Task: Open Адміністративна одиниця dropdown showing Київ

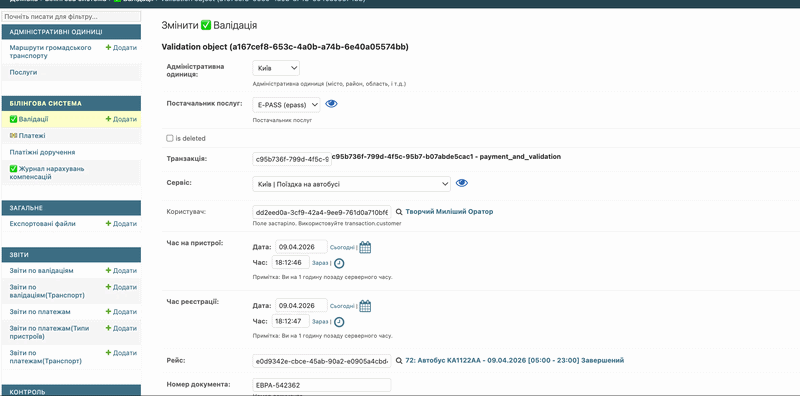Action: click(x=276, y=68)
